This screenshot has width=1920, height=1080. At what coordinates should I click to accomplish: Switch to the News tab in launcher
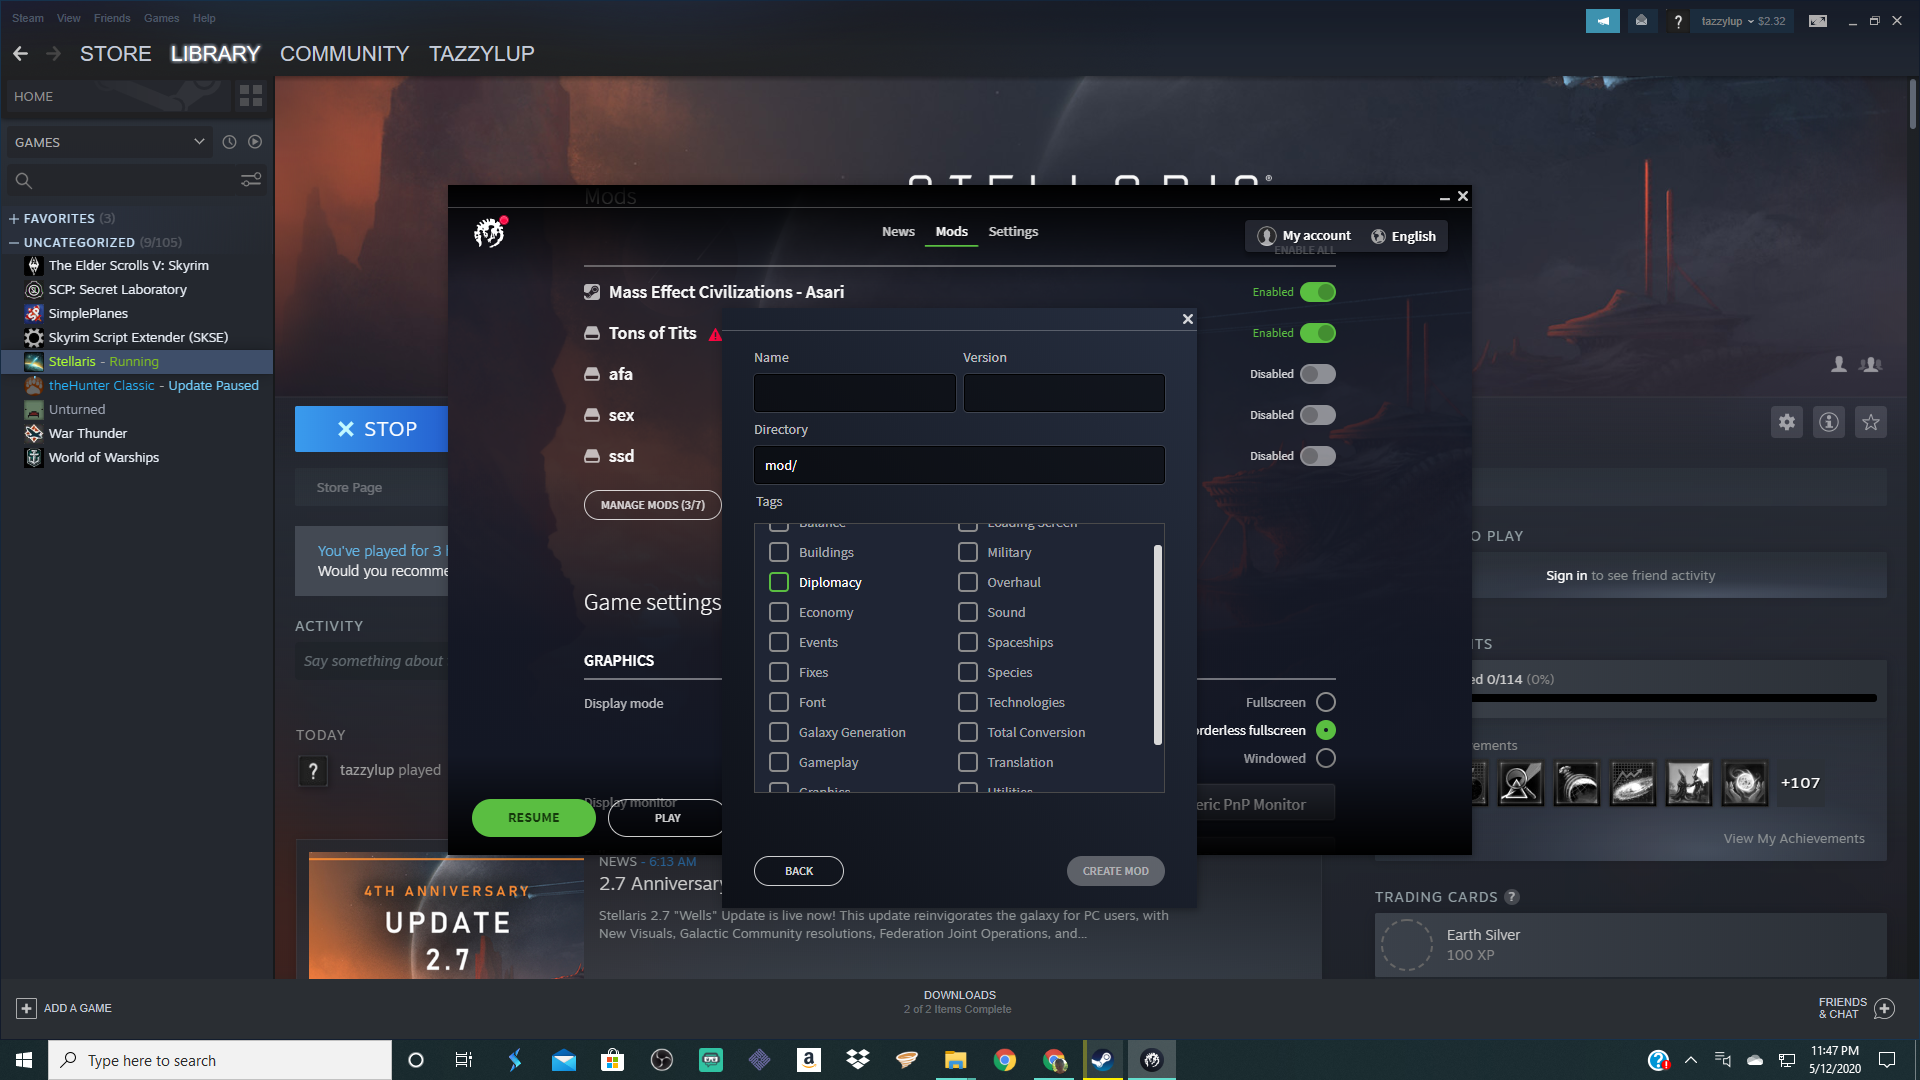coord(898,231)
